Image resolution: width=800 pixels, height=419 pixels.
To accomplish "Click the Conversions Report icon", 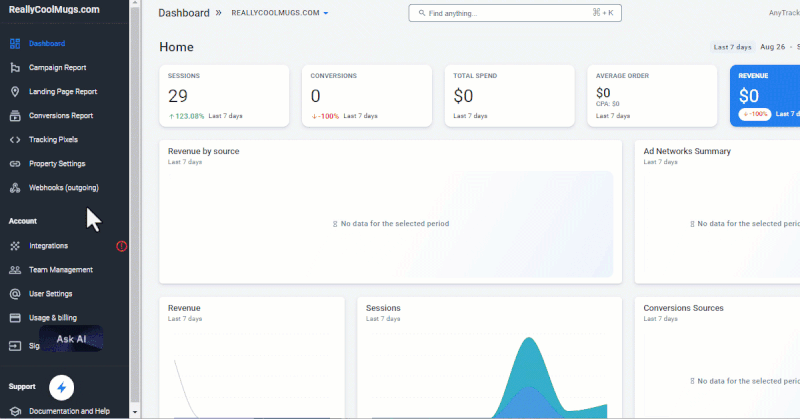I will [x=15, y=116].
